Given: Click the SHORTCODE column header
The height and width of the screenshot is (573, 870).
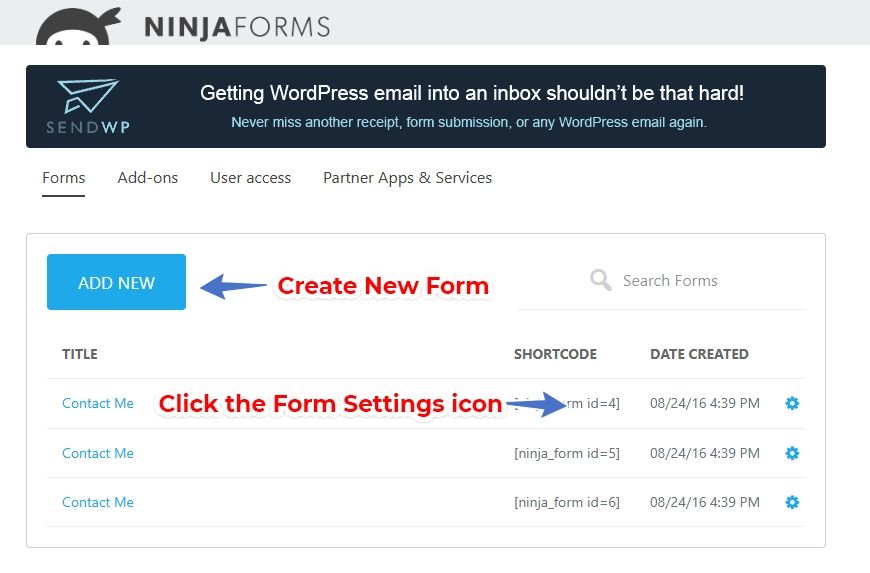Looking at the screenshot, I should click(x=555, y=354).
